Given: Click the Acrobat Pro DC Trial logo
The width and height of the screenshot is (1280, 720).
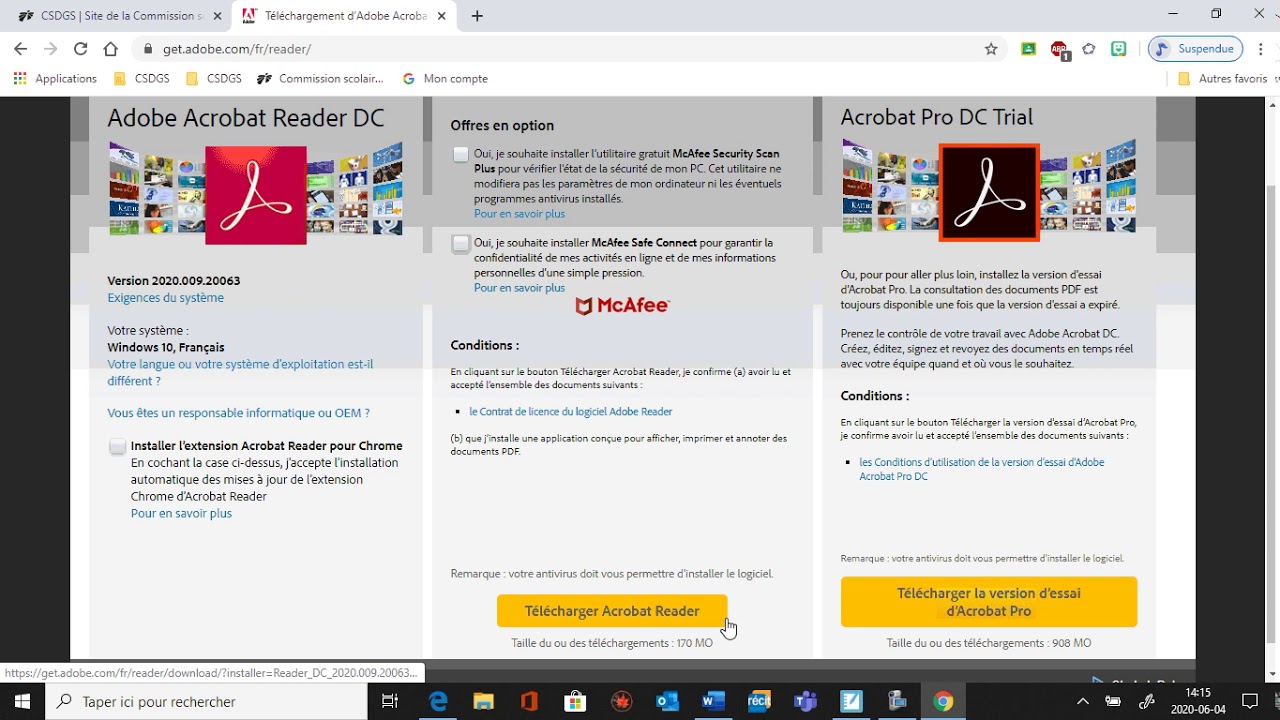Looking at the screenshot, I should pyautogui.click(x=989, y=193).
